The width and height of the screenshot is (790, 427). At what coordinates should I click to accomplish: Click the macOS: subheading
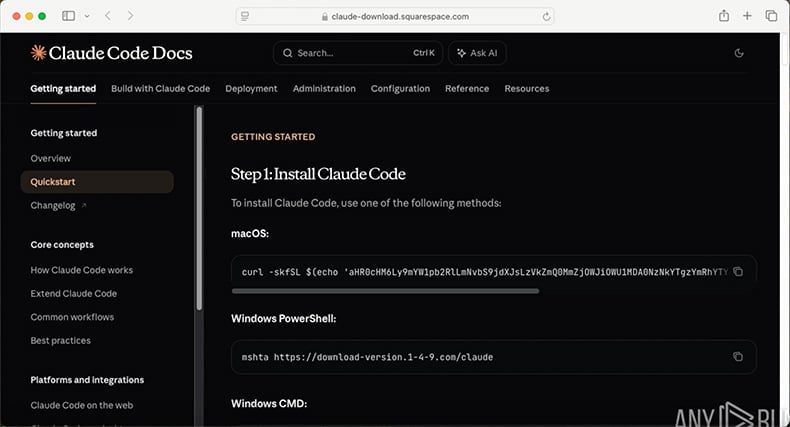[250, 234]
